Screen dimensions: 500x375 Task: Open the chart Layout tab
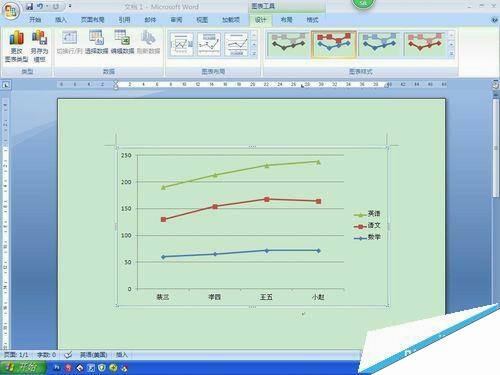click(286, 20)
